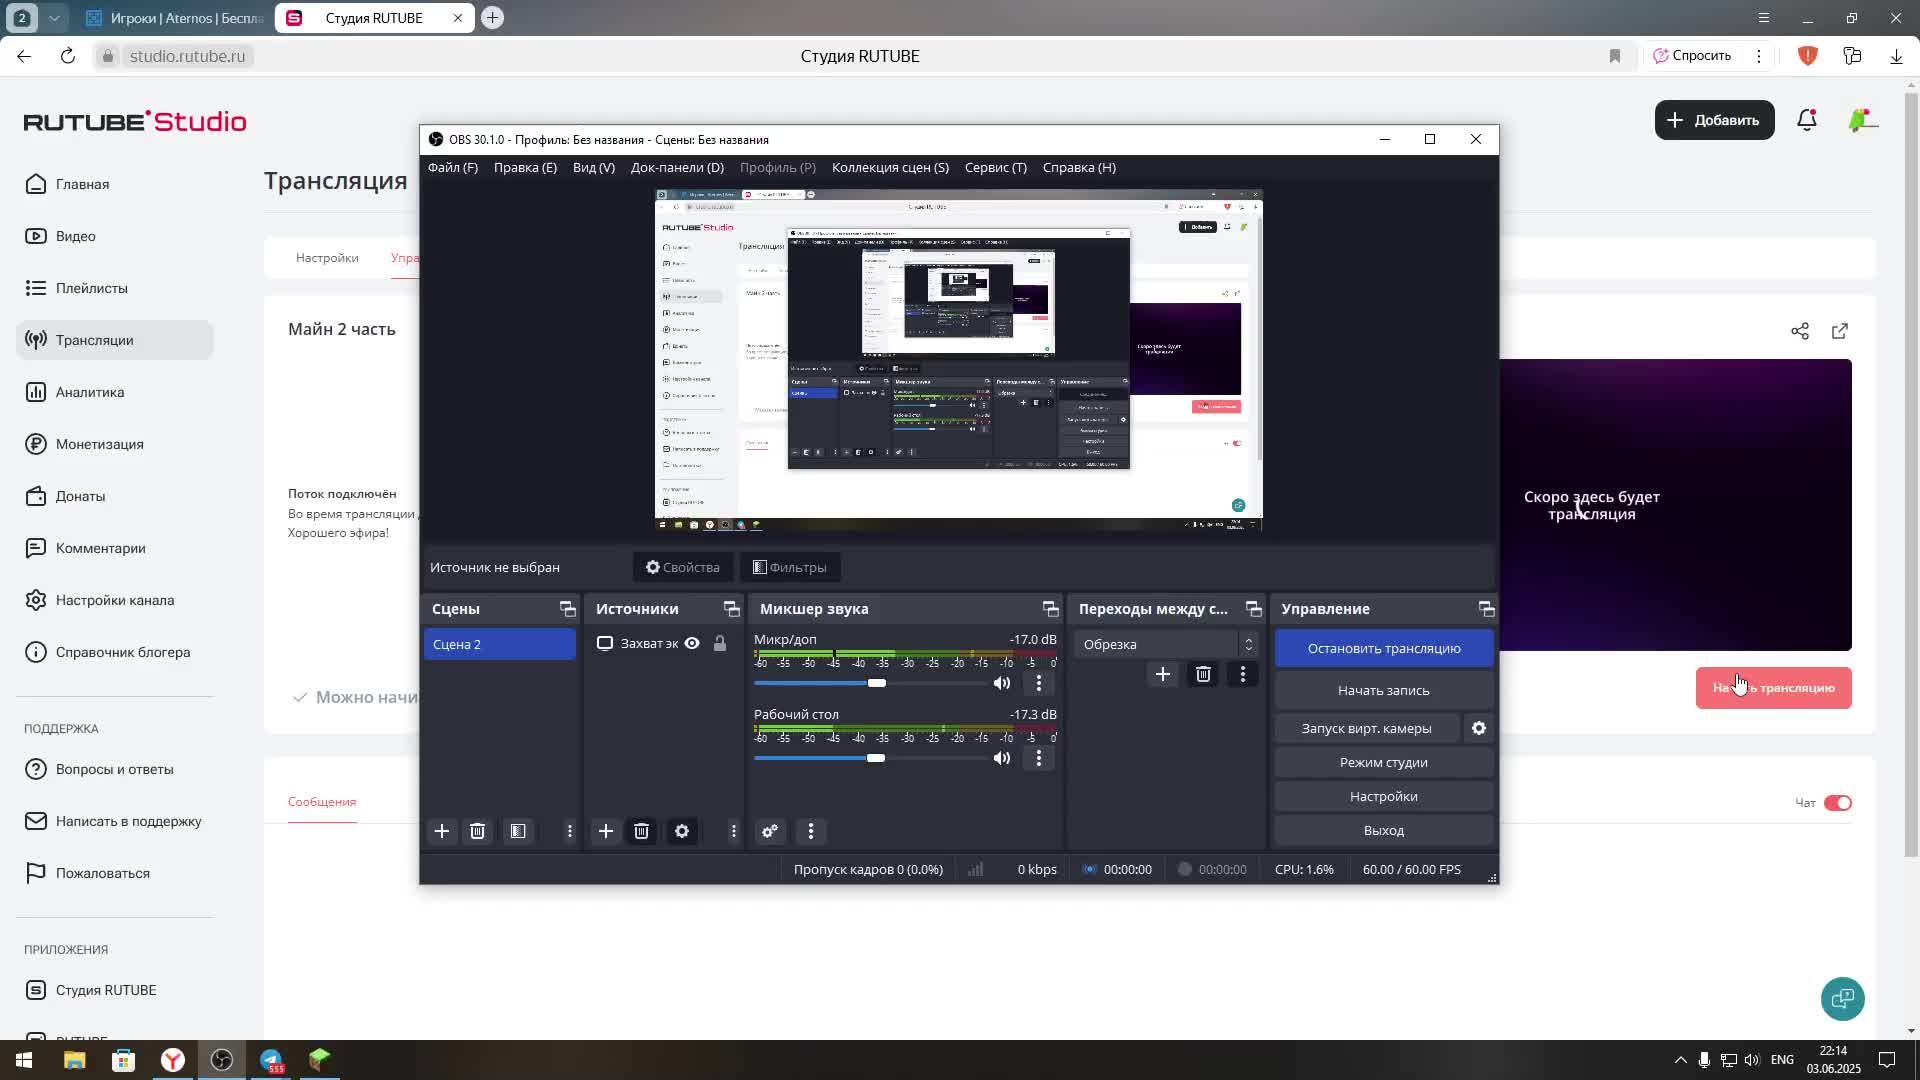Enable Режим студии
Image resolution: width=1920 pixels, height=1080 pixels.
pos(1384,763)
